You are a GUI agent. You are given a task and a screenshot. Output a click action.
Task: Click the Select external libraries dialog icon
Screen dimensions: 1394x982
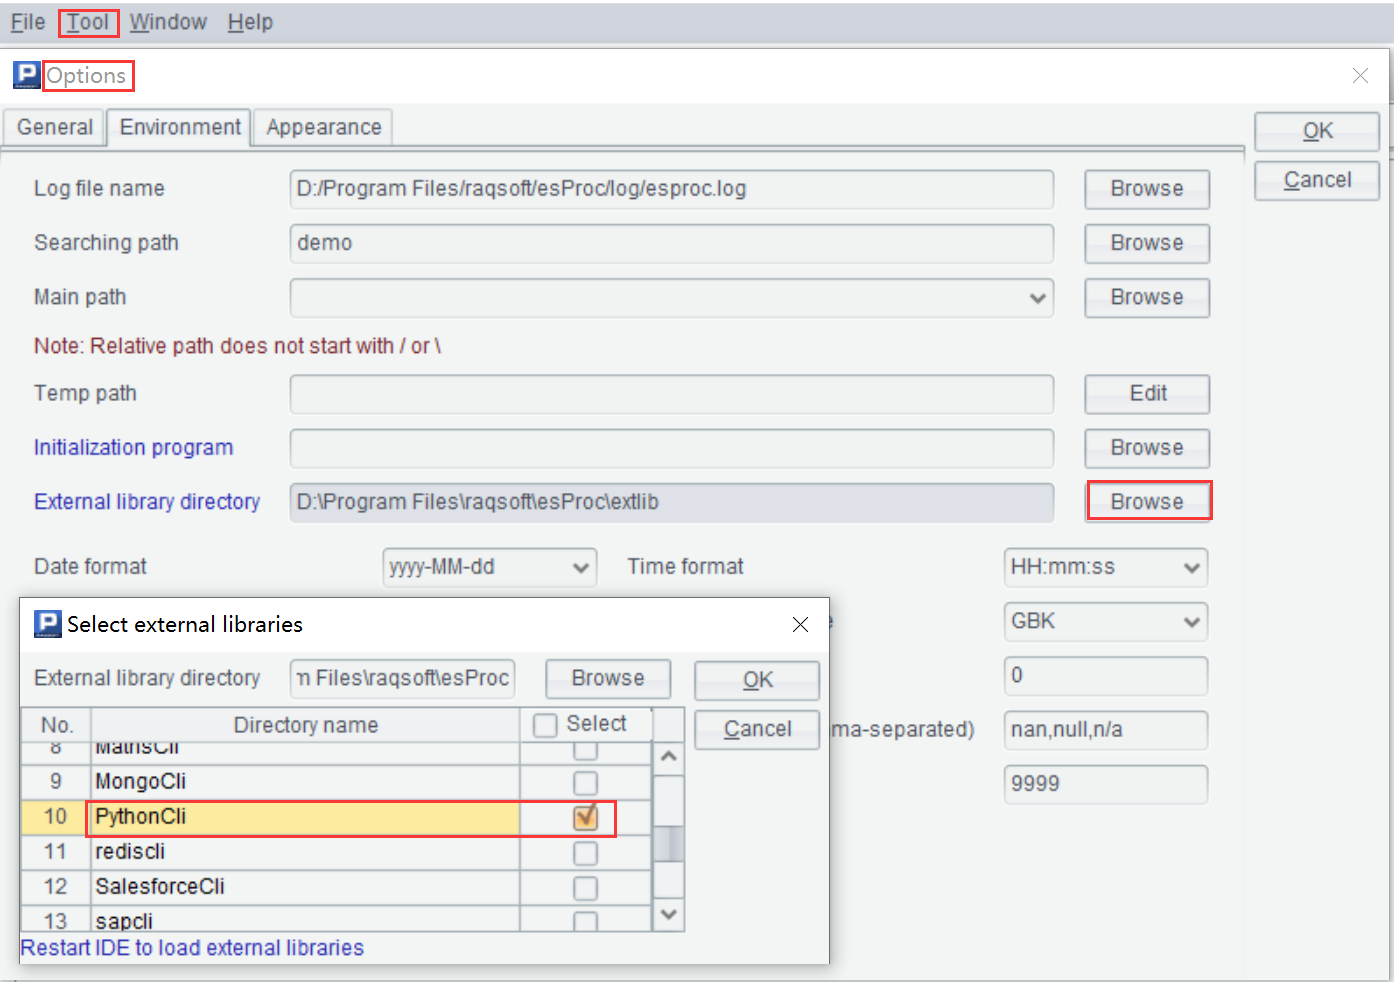click(47, 624)
